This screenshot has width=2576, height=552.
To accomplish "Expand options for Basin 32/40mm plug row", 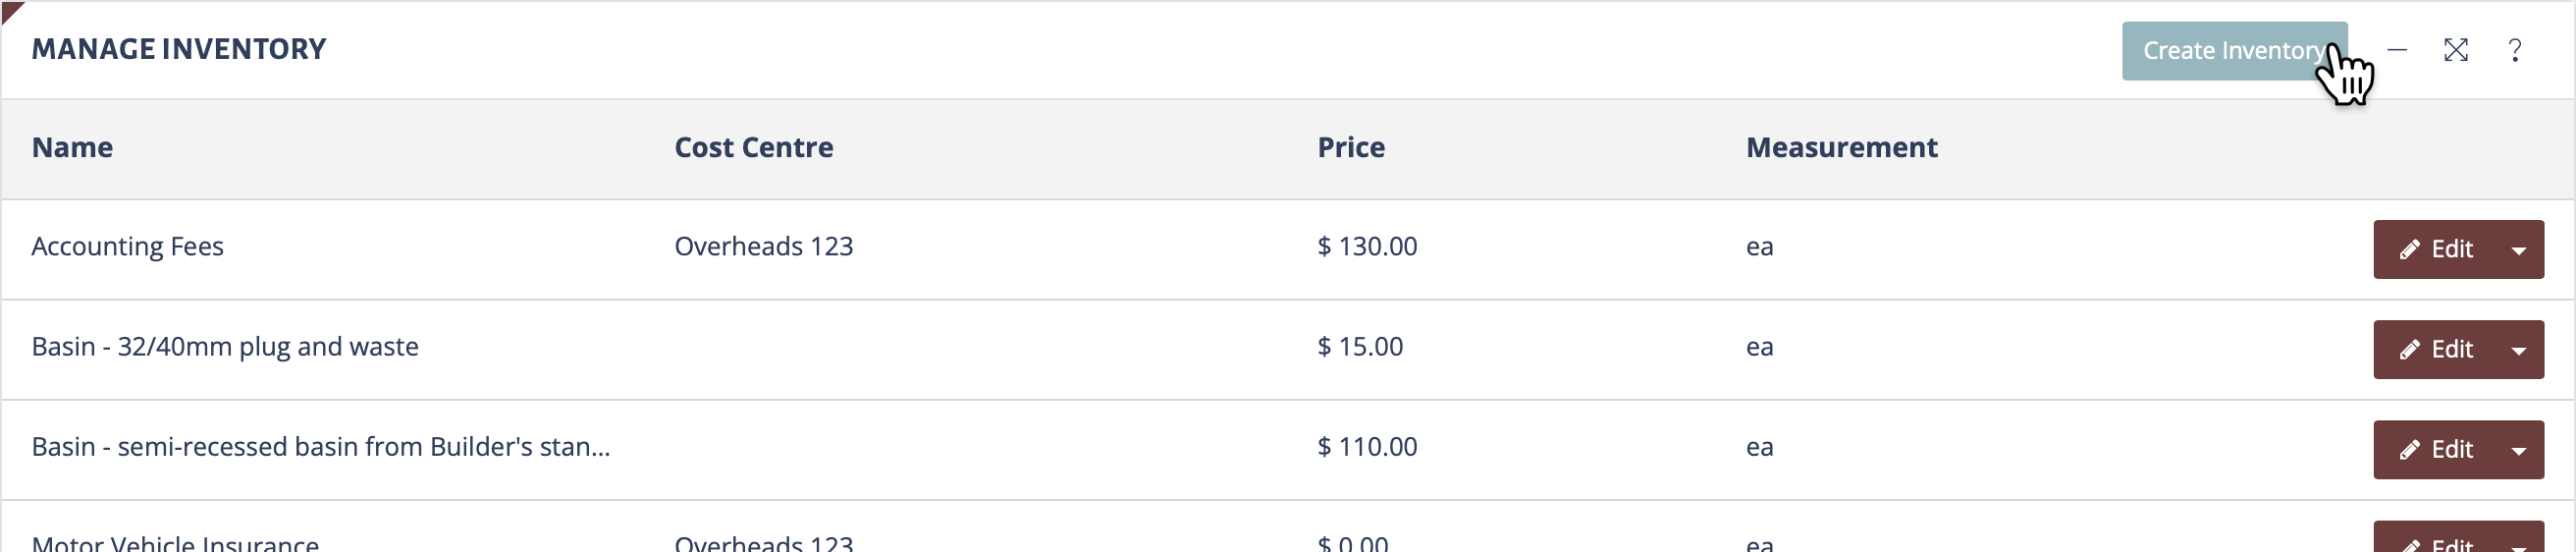I will click(x=2519, y=349).
